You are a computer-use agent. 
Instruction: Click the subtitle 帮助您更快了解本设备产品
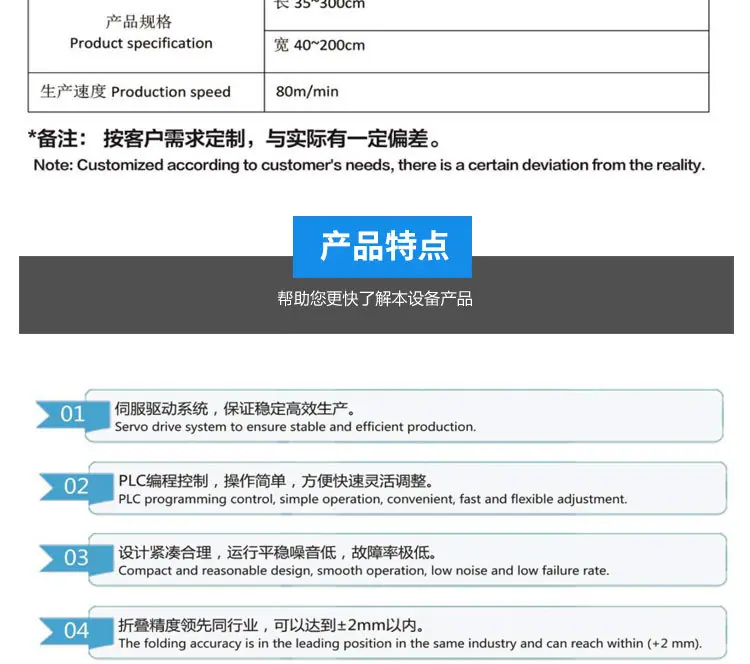375,299
